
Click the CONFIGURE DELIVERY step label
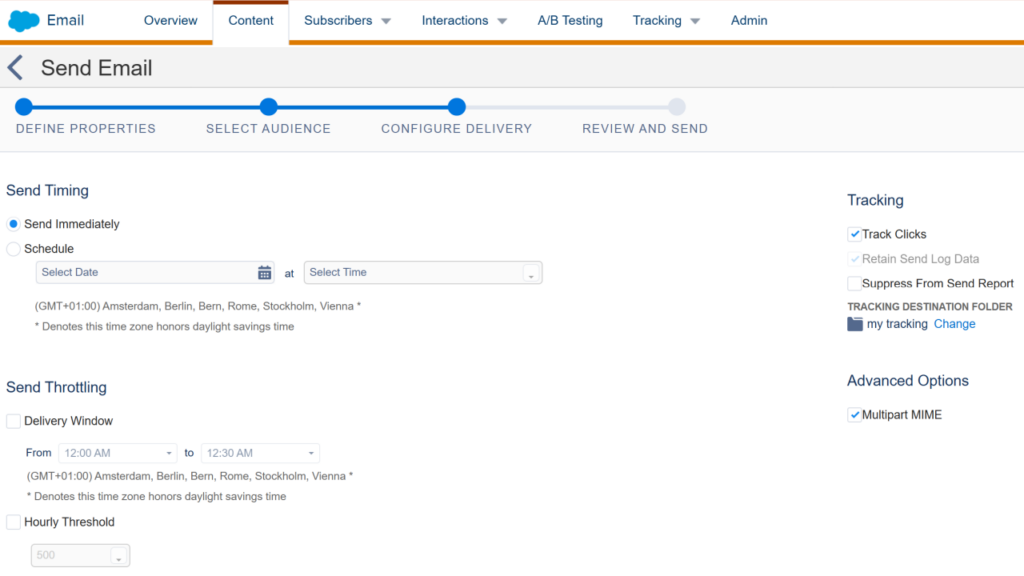[x=456, y=129]
